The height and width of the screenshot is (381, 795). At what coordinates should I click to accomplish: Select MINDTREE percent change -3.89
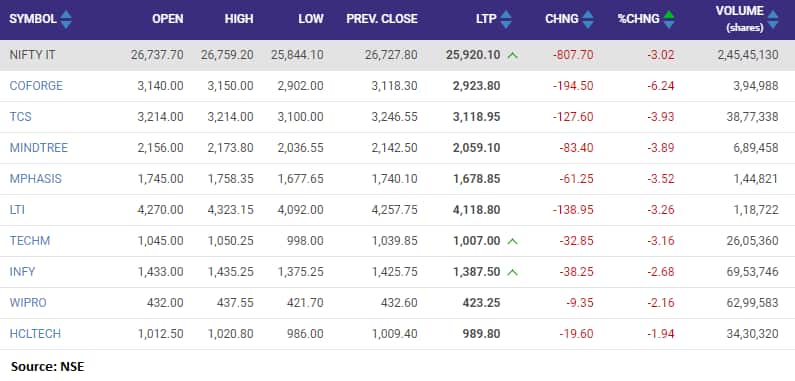click(661, 148)
